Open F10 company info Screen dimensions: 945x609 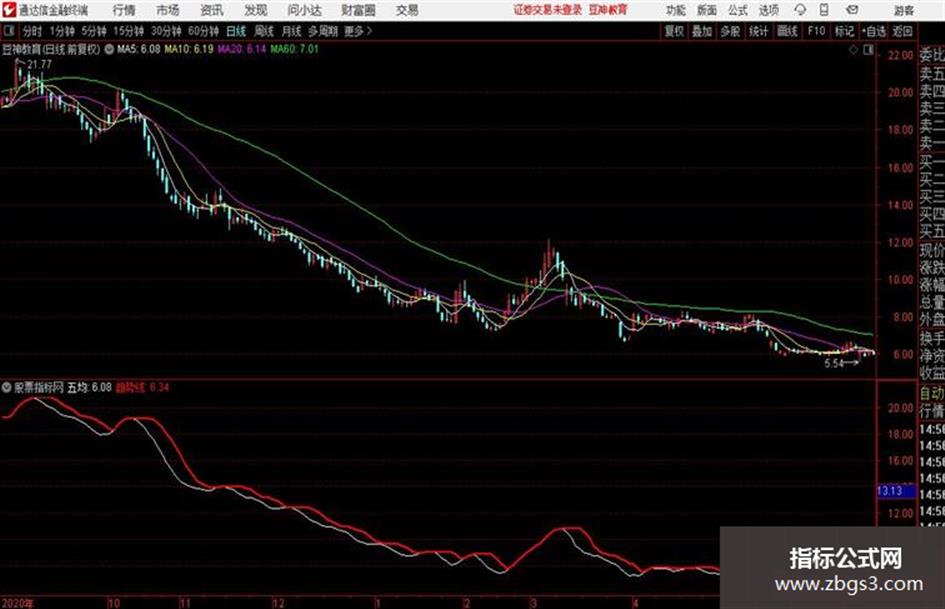(x=816, y=31)
